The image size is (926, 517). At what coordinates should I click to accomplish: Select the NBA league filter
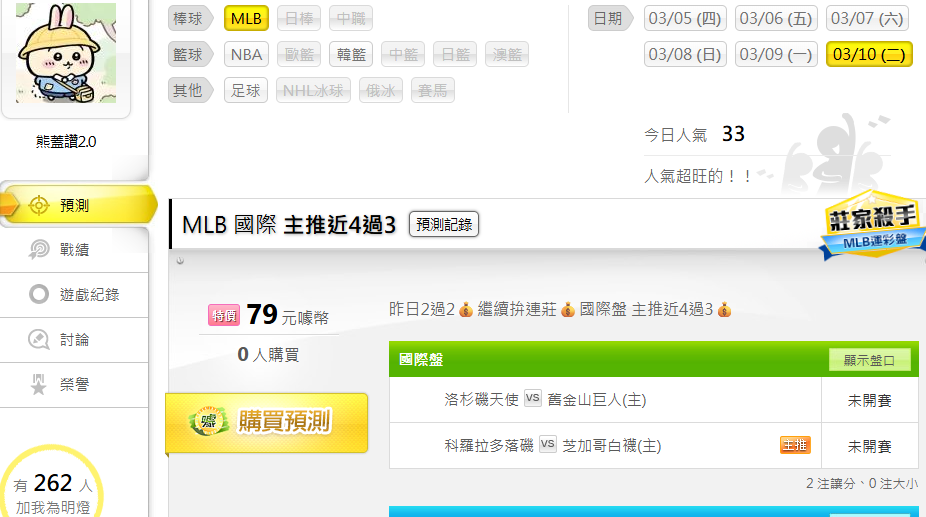coord(246,55)
